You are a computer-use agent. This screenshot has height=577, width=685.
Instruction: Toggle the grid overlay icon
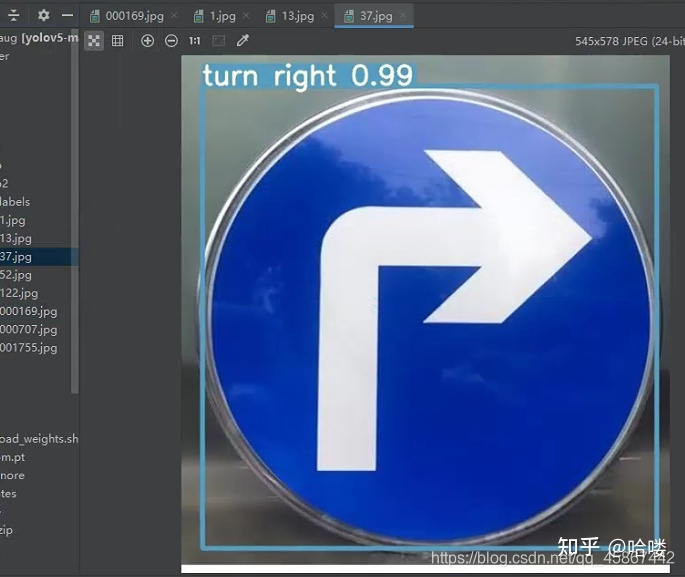click(118, 41)
